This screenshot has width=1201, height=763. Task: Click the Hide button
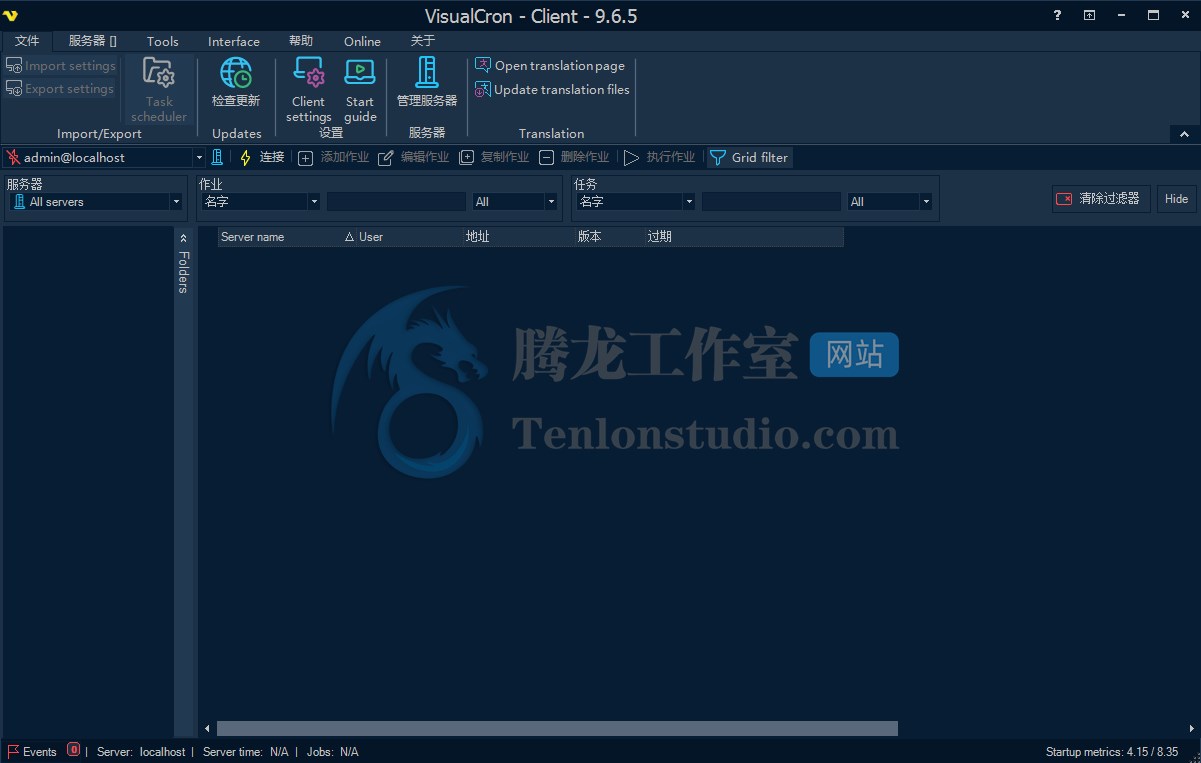[1177, 198]
